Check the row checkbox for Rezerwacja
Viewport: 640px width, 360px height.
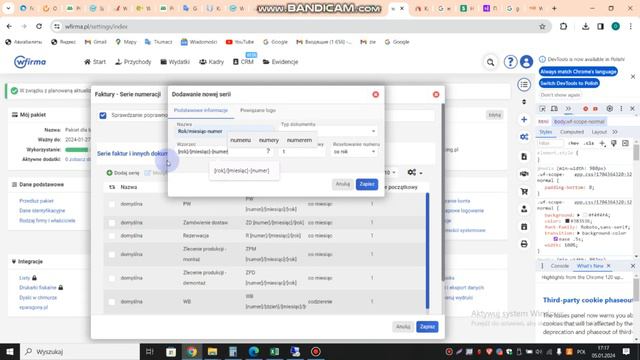click(x=111, y=236)
